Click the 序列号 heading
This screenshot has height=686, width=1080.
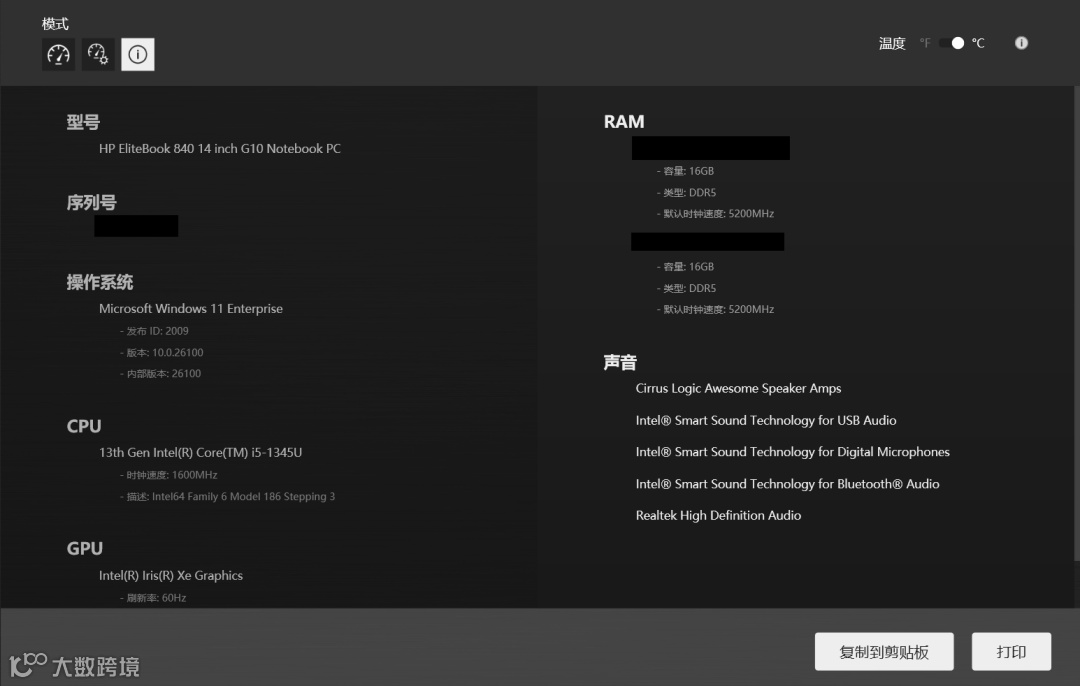pyautogui.click(x=92, y=202)
